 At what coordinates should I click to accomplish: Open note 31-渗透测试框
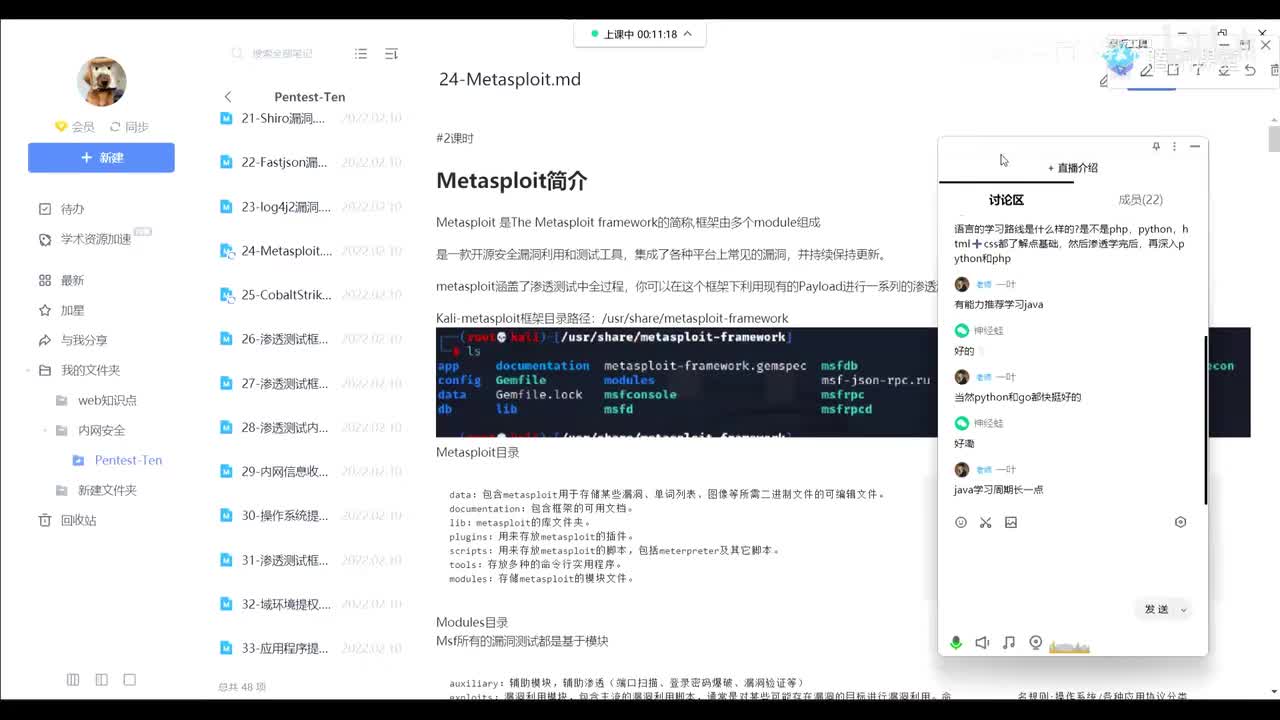click(x=310, y=560)
